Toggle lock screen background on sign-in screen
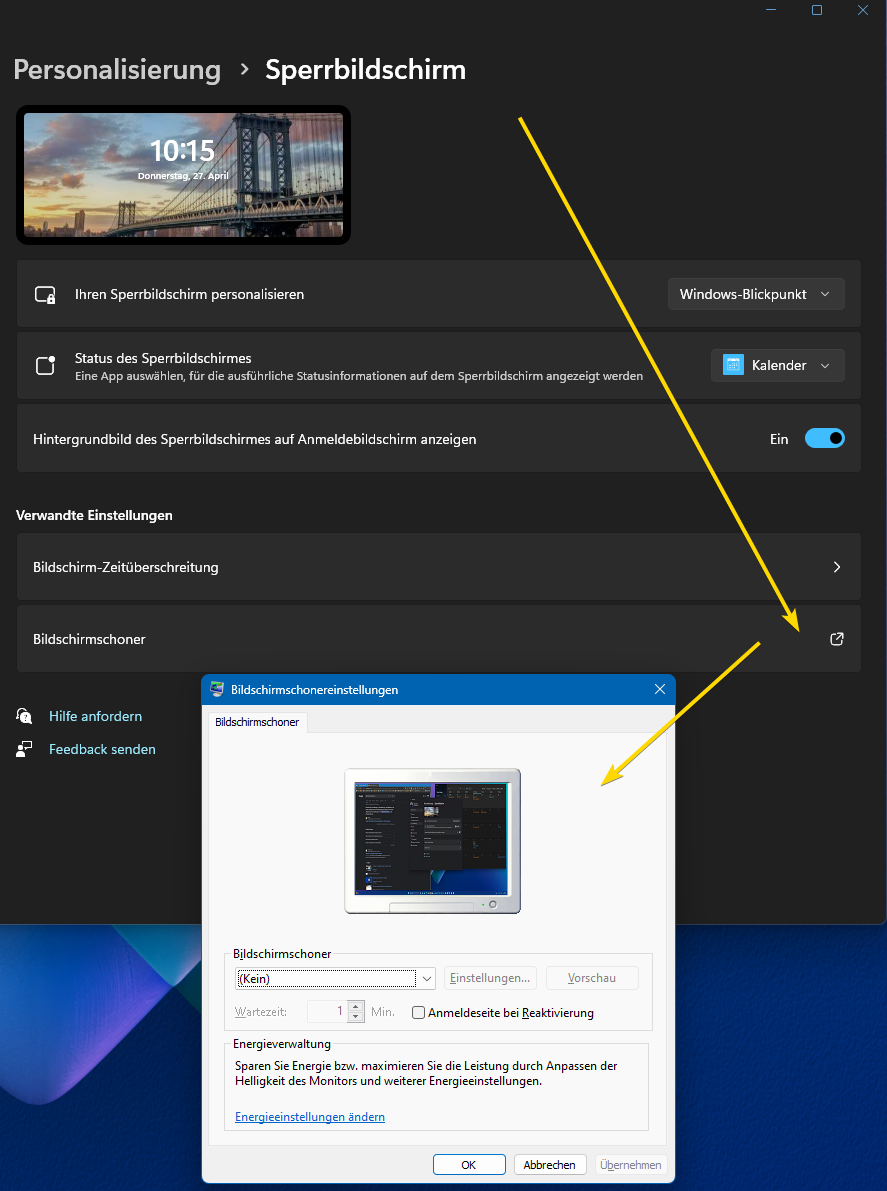 tap(825, 439)
